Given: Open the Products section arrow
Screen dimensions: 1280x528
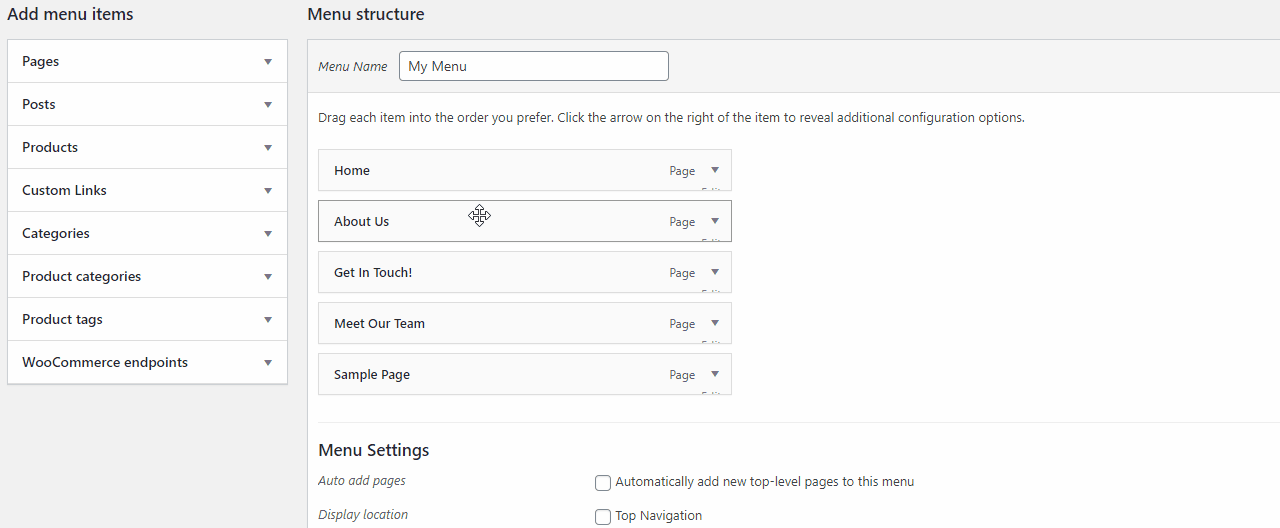Looking at the screenshot, I should pos(268,148).
